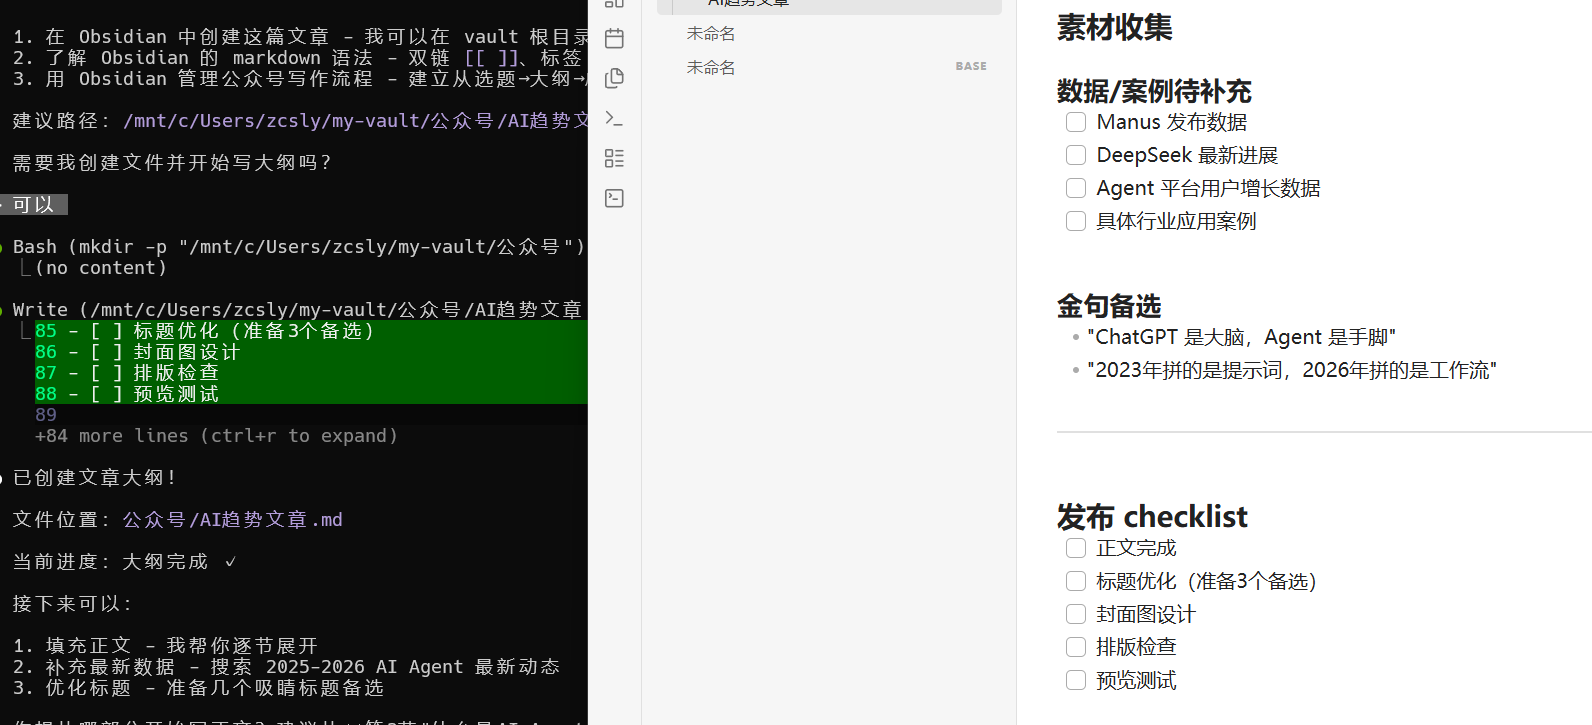This screenshot has width=1592, height=725.
Task: Open today's daily note via calendar icon
Action: (614, 39)
